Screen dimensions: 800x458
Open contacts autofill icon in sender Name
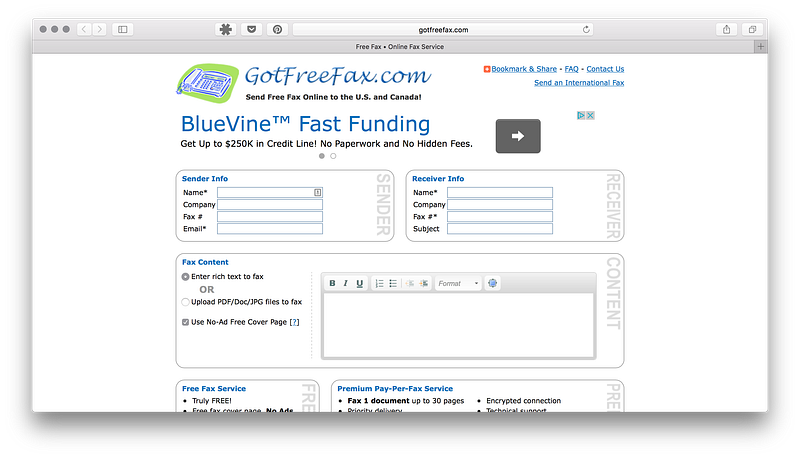coord(317,192)
